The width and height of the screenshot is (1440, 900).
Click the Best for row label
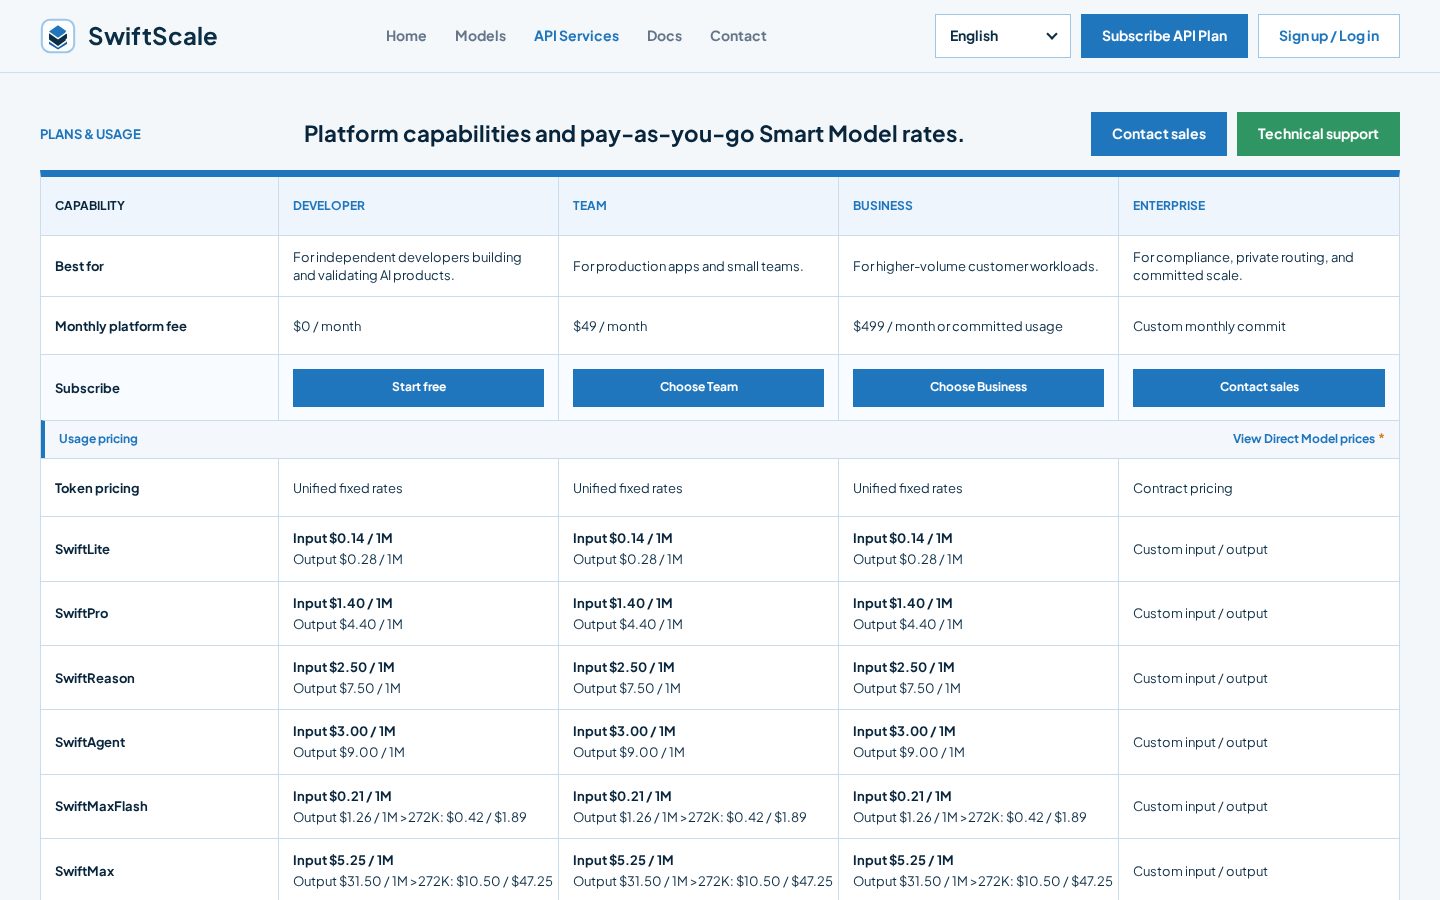pos(79,266)
